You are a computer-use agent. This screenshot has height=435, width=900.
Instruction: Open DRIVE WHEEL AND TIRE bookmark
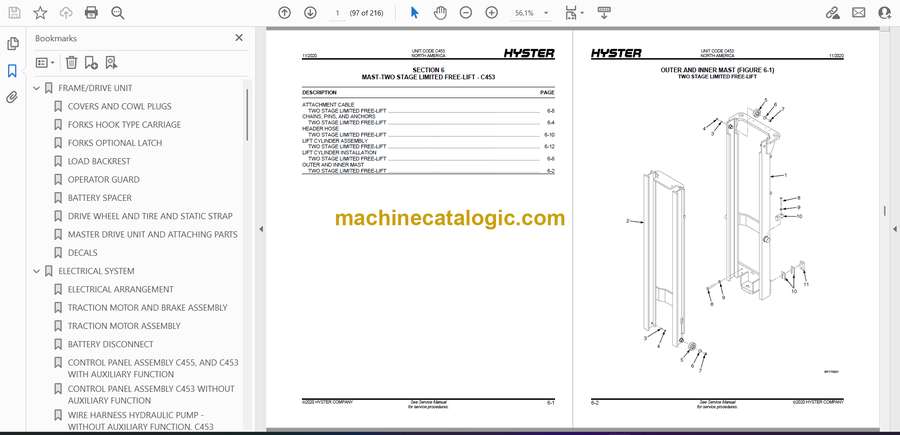point(150,216)
